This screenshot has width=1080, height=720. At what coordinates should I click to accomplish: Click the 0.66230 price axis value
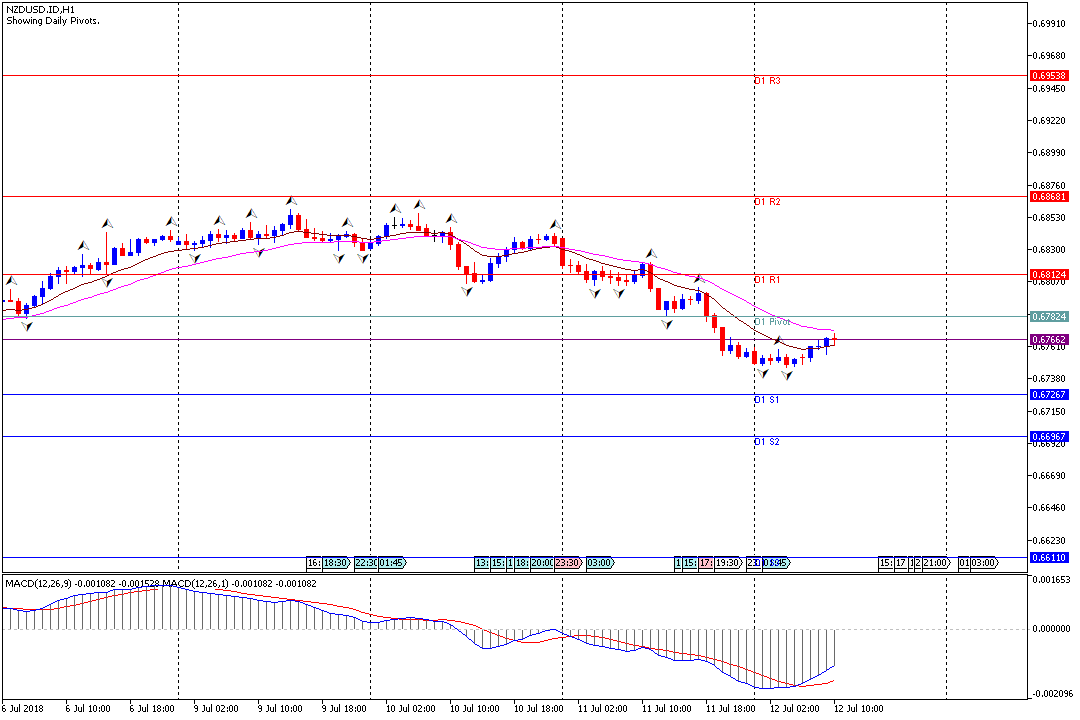pos(1049,541)
